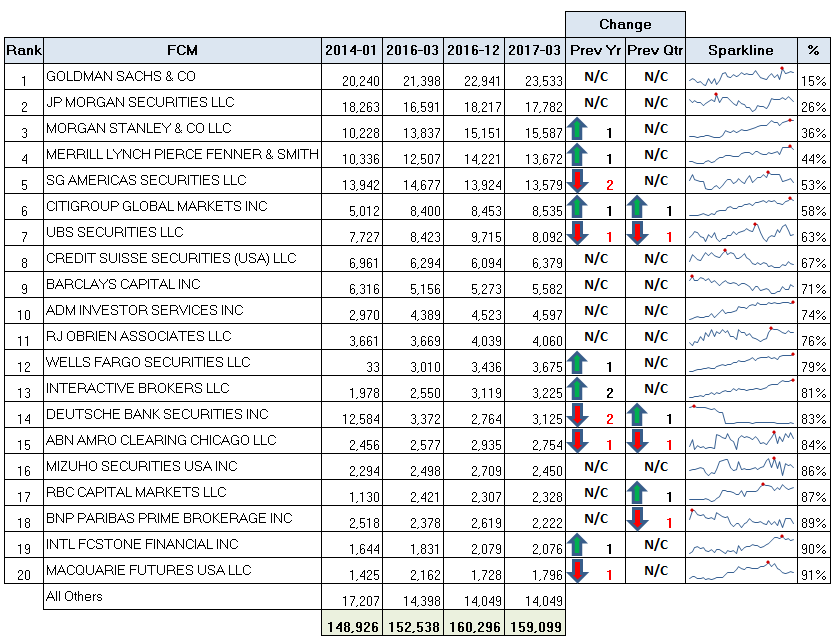
Task: Click Macquarie Futures' 91% cell
Action: pyautogui.click(x=814, y=571)
